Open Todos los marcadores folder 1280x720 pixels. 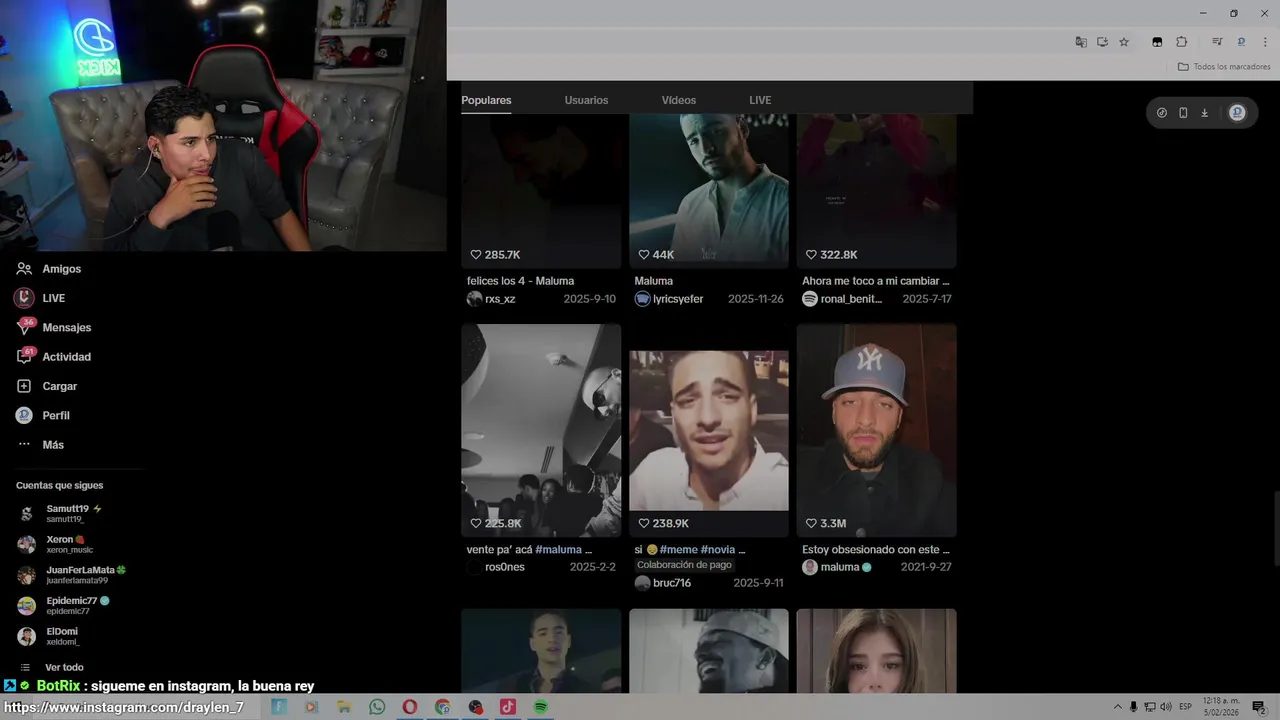tap(1224, 67)
